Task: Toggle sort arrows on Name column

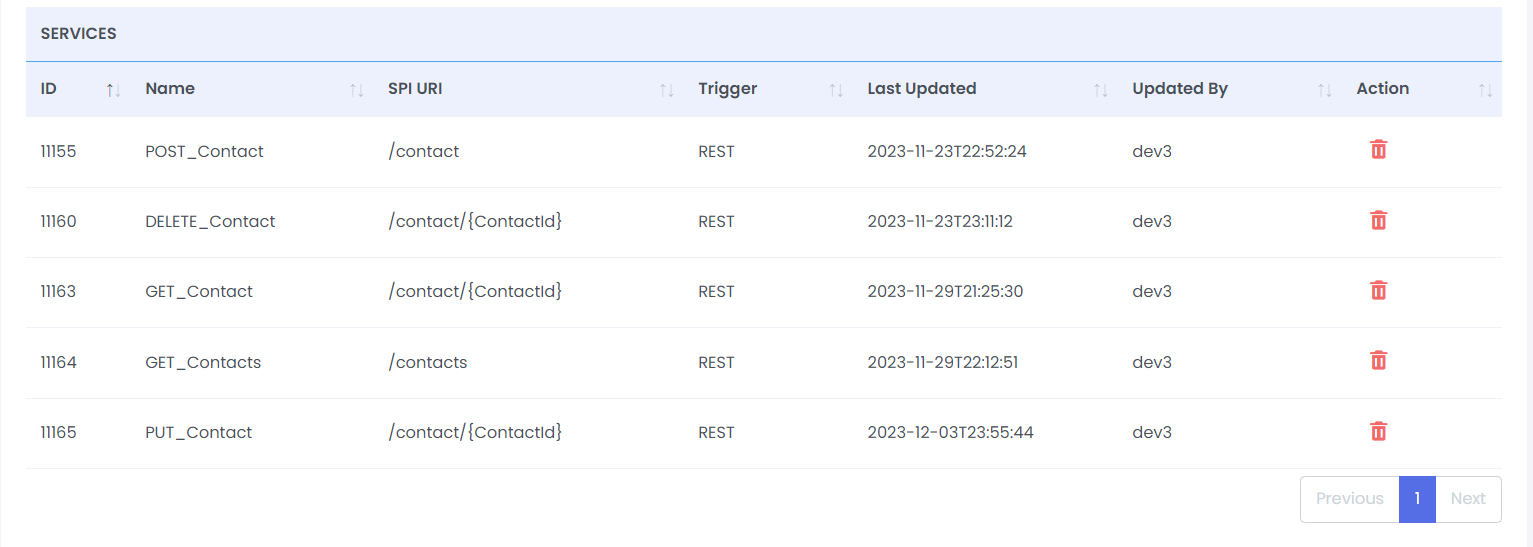Action: point(356,90)
